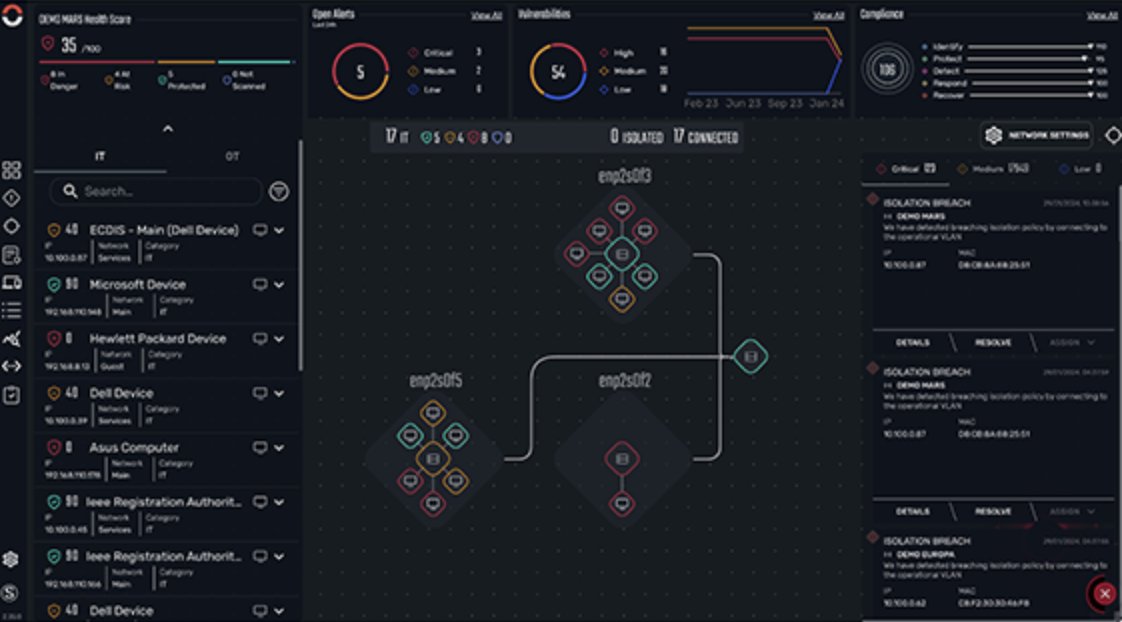Viewport: 1122px width, 622px height.
Task: Open View All for Compliance
Action: 1101,15
